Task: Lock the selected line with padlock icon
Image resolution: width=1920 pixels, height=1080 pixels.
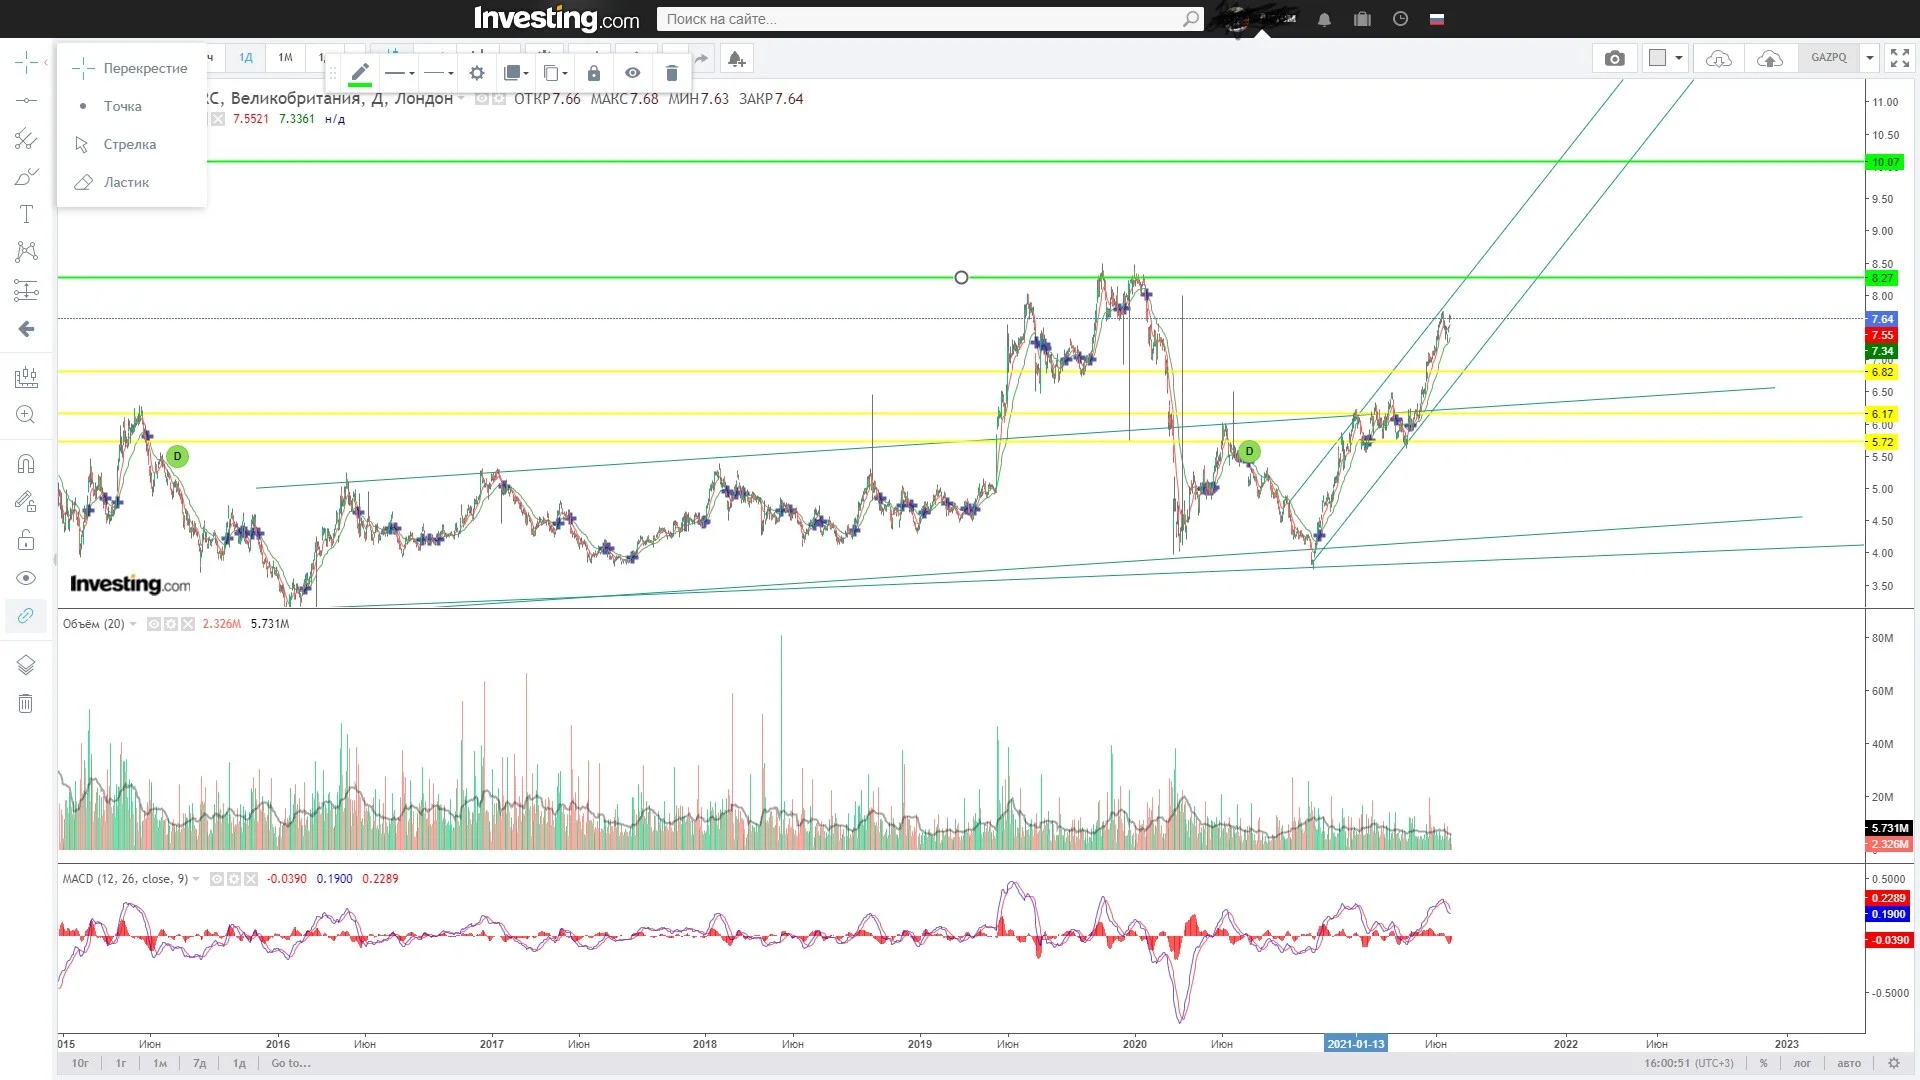Action: (594, 73)
